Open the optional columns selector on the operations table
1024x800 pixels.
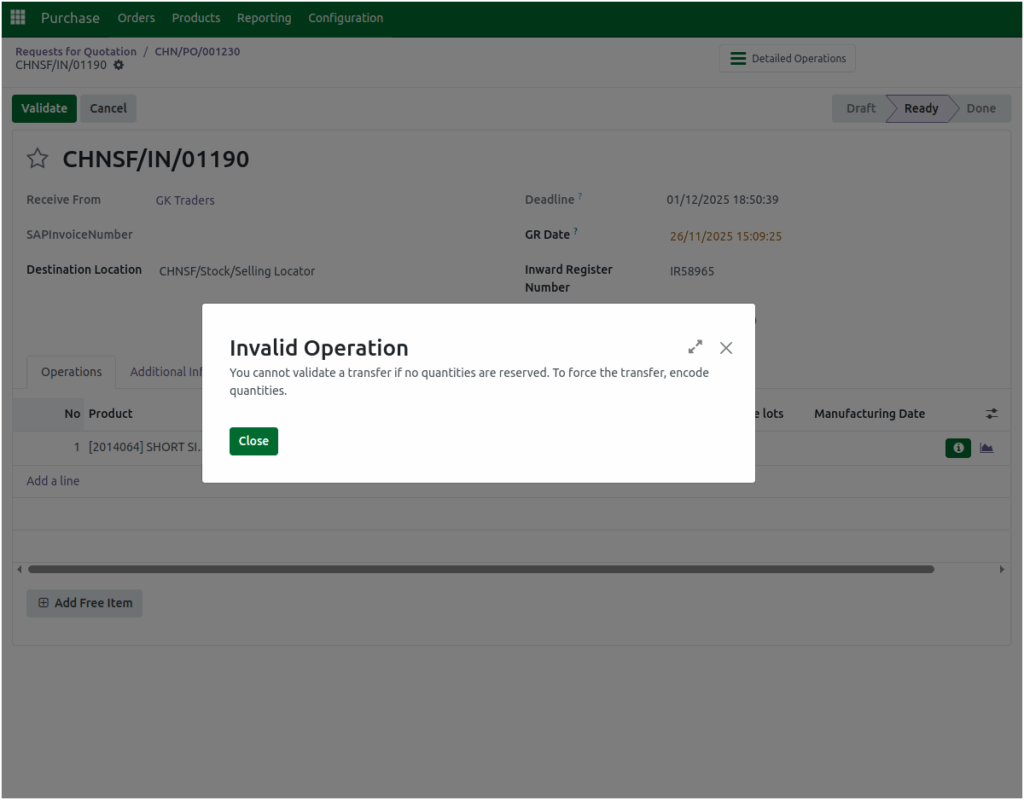point(991,413)
